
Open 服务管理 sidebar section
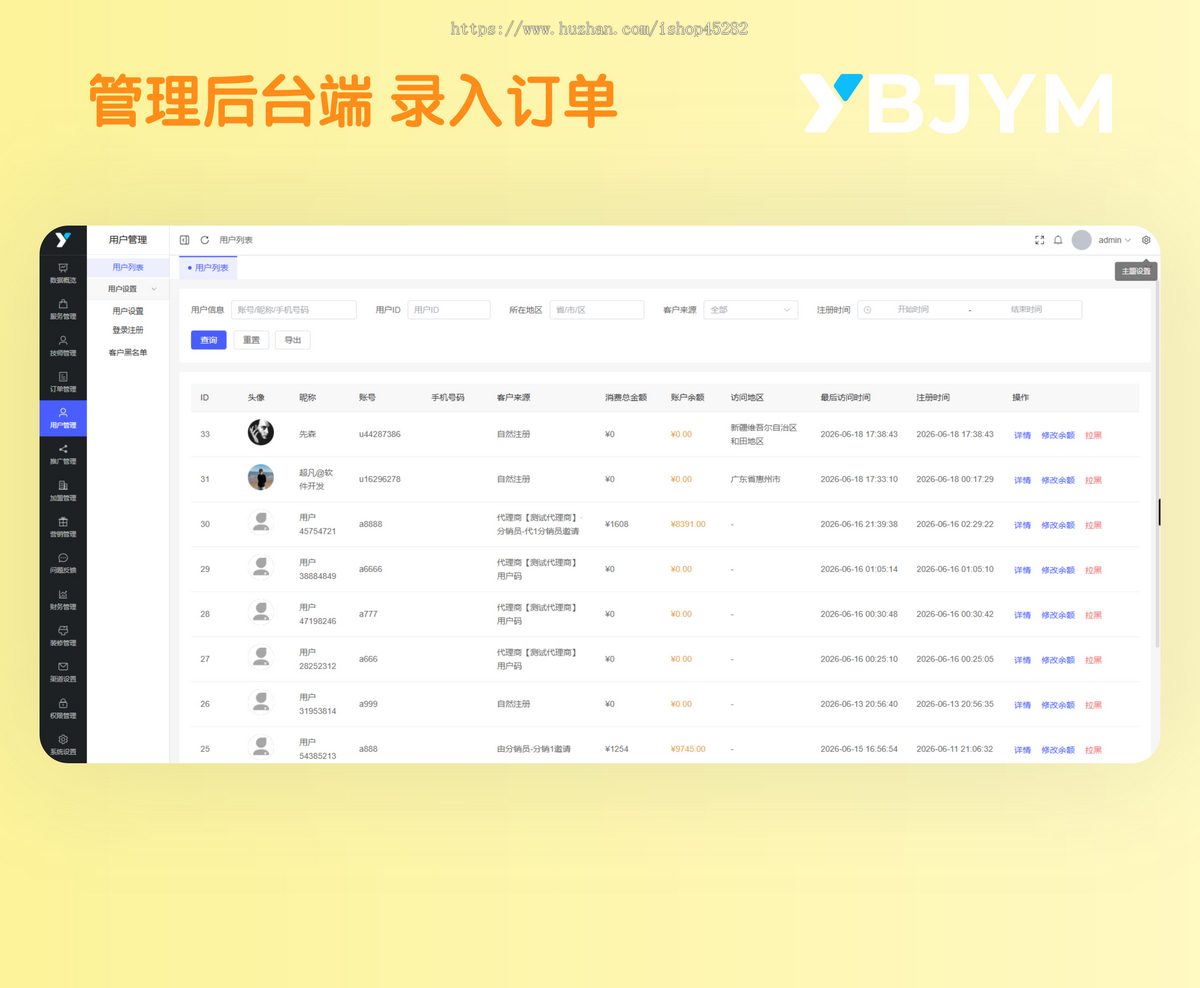tap(63, 309)
